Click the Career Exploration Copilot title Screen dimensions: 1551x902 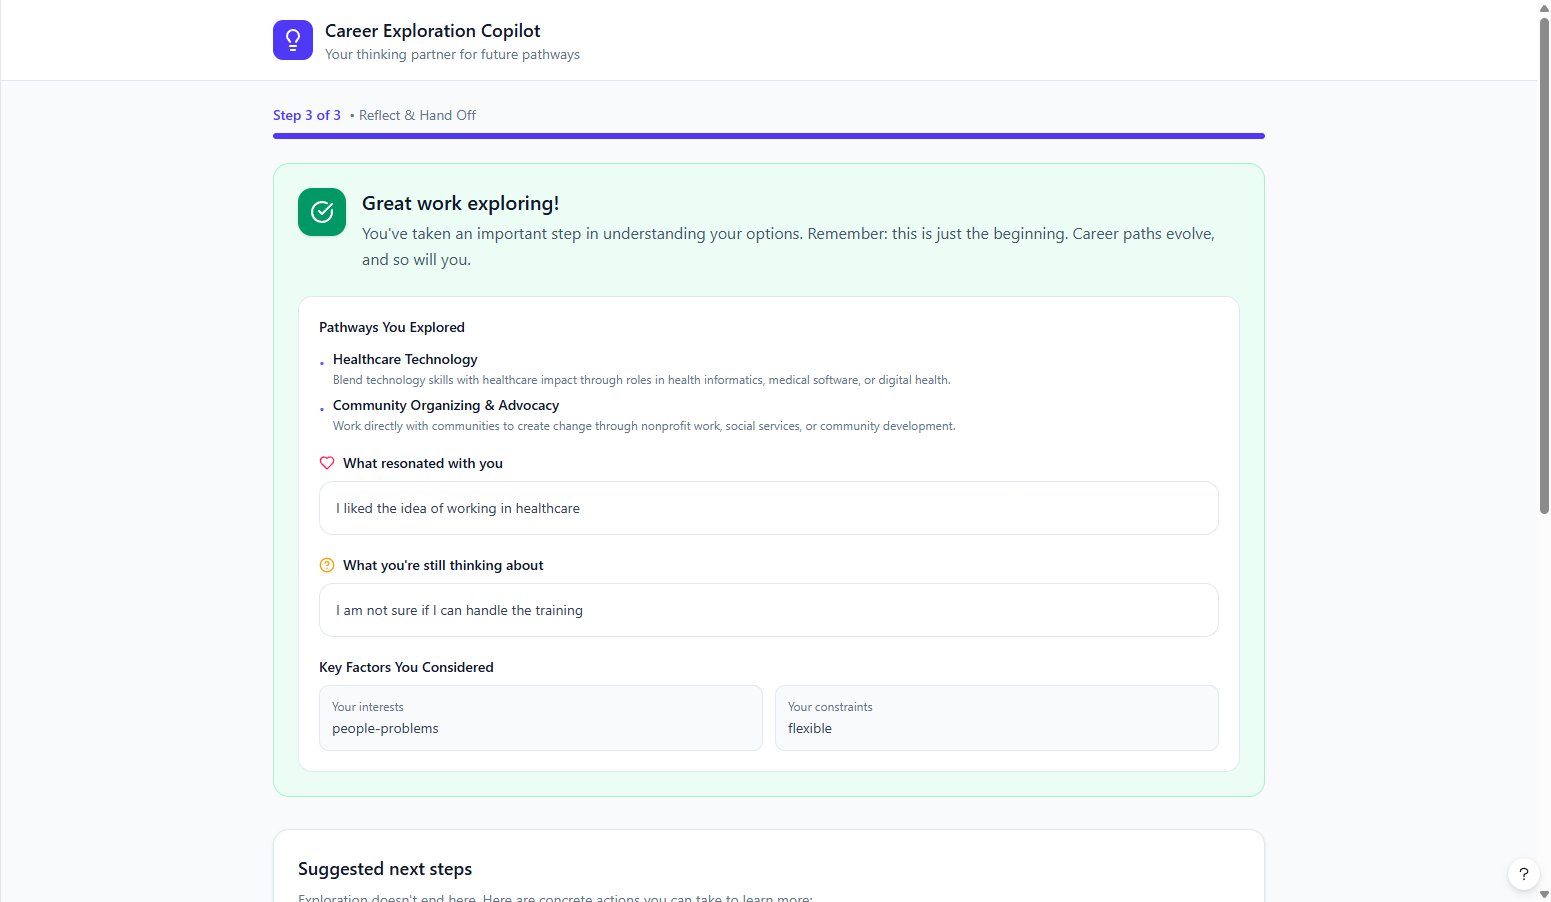point(433,31)
